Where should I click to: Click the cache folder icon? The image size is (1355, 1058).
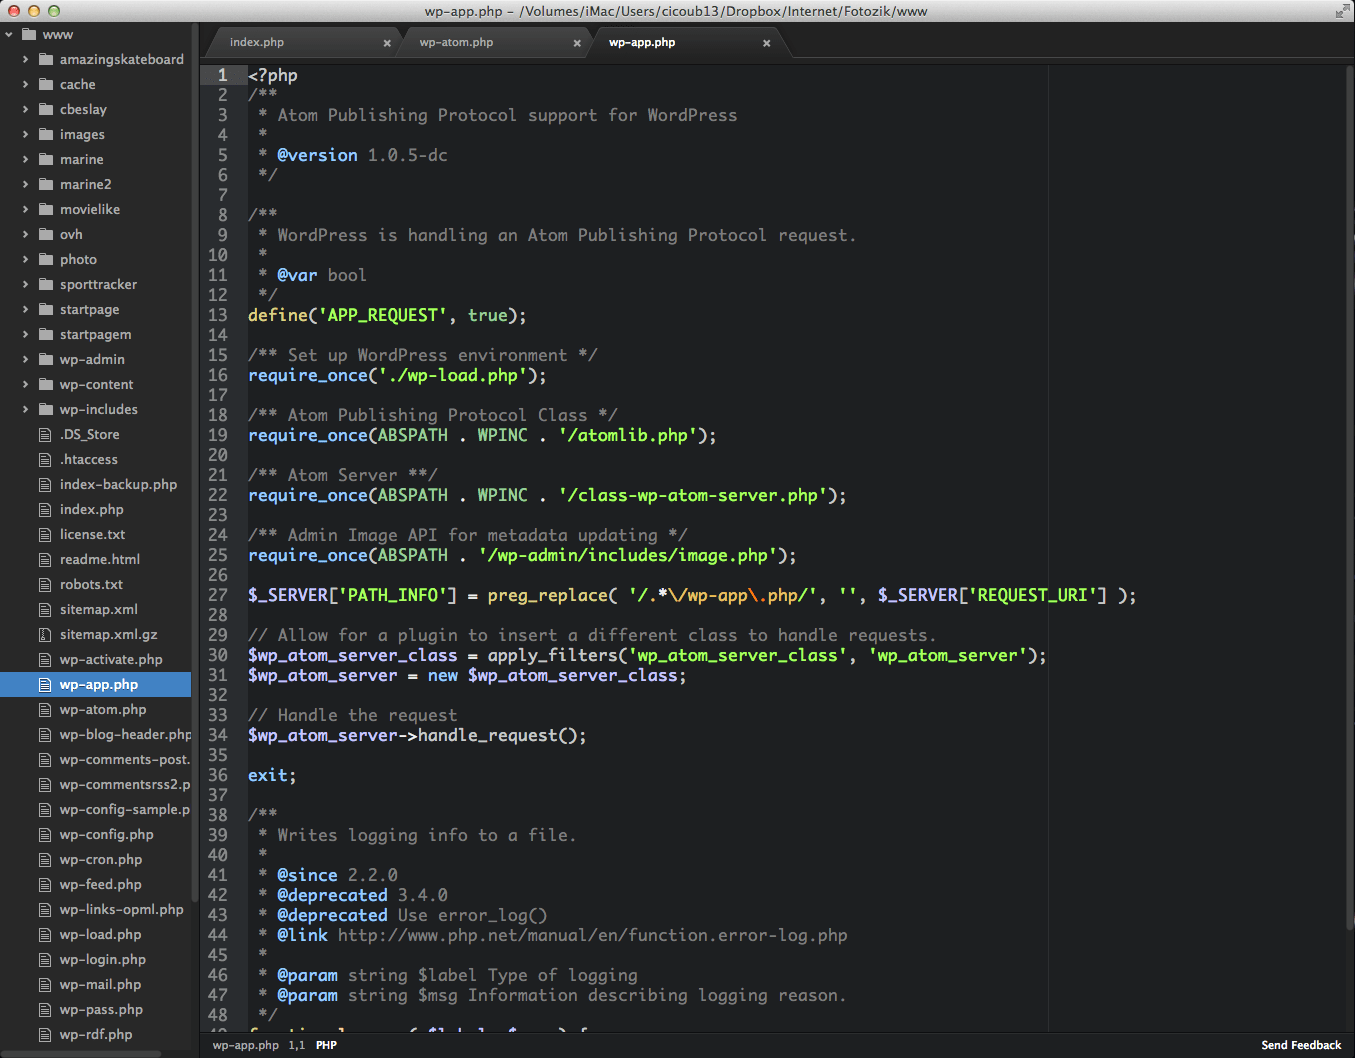[46, 84]
